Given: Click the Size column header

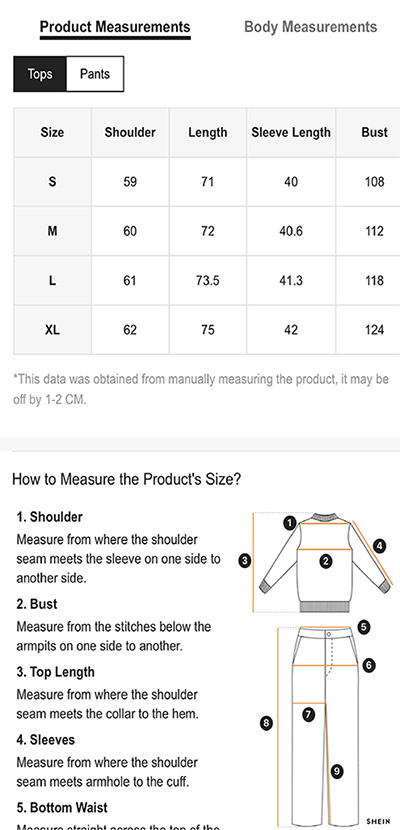Looking at the screenshot, I should point(52,132).
